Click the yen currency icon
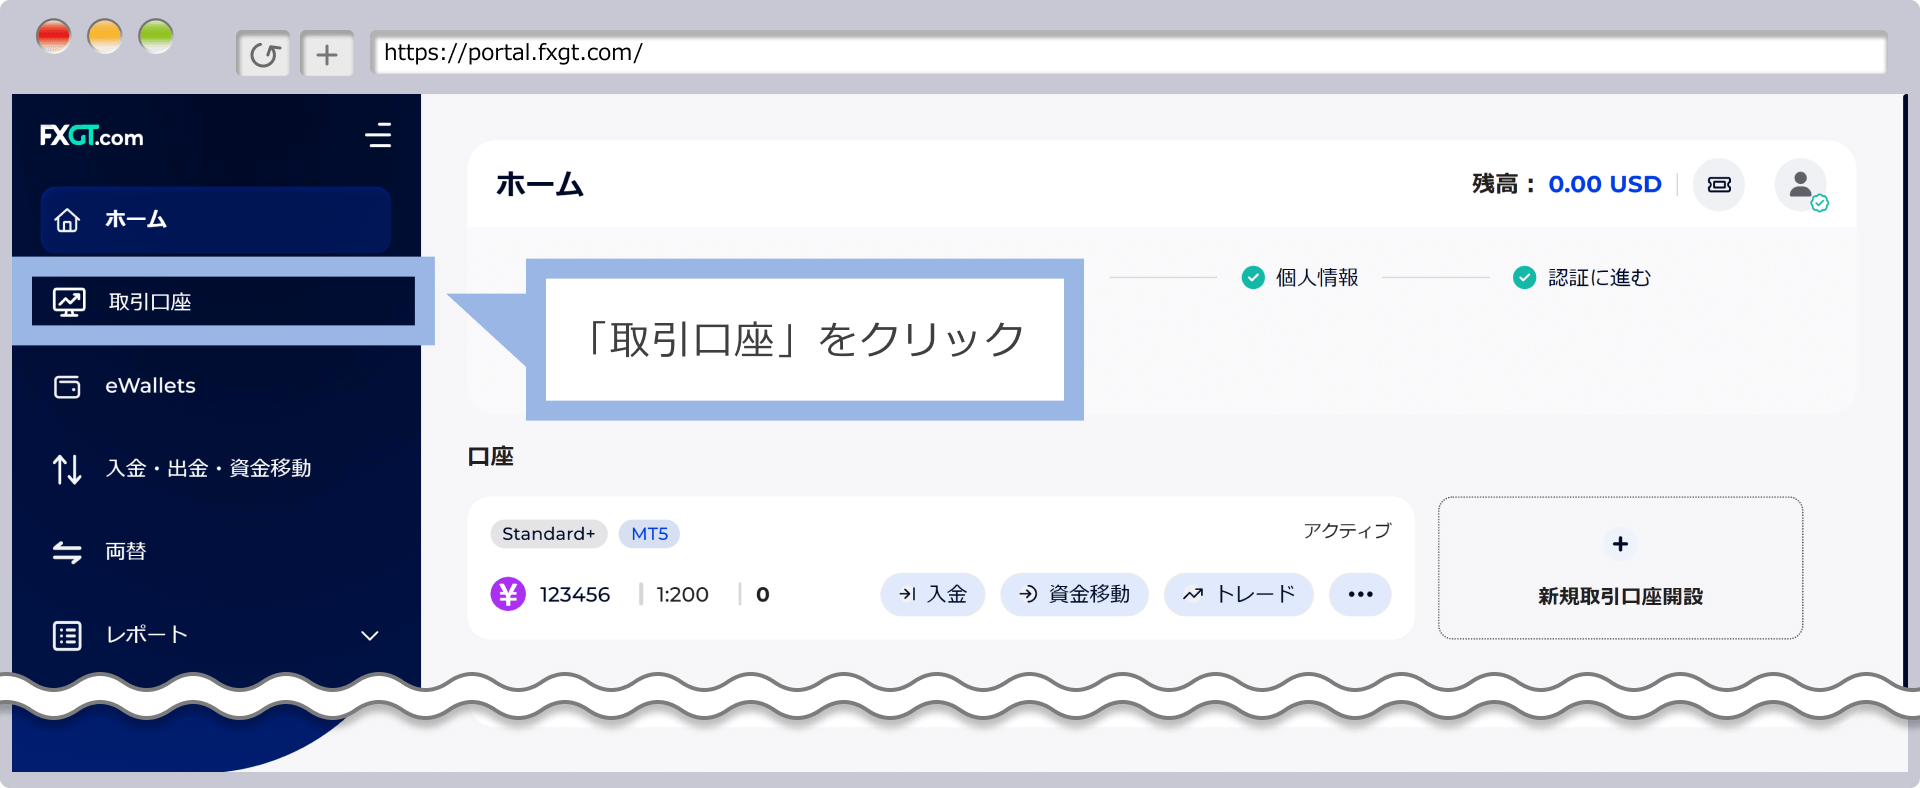1920x788 pixels. point(508,594)
